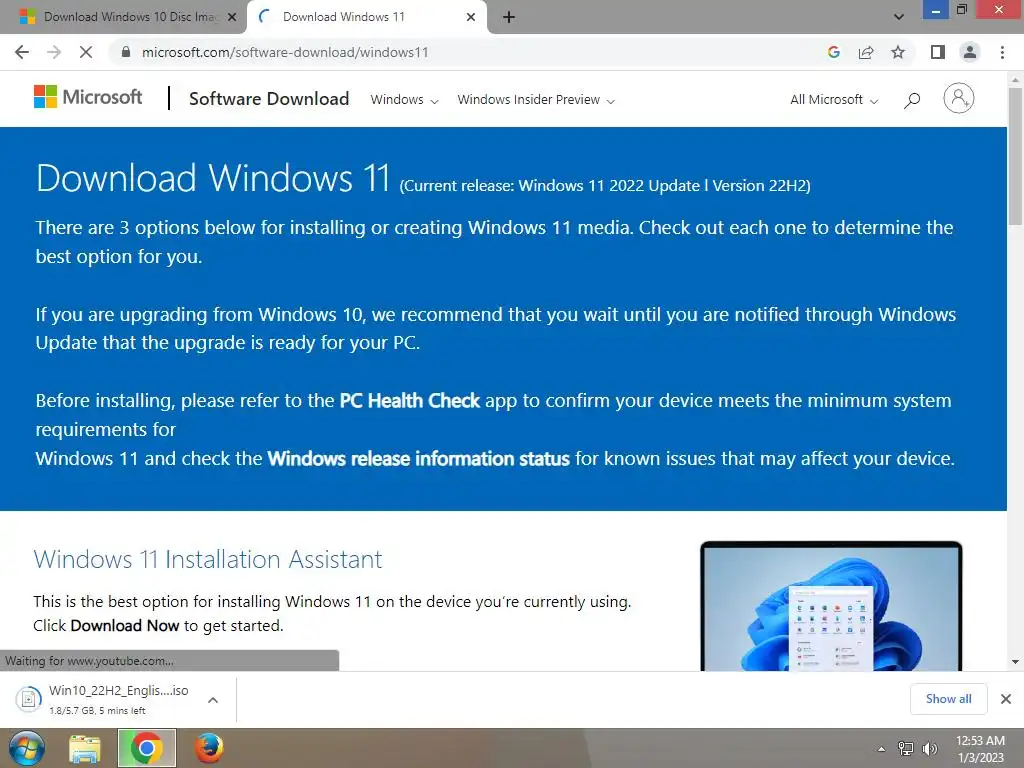This screenshot has width=1024, height=768.
Task: Click Show all downloads button
Action: (x=948, y=699)
